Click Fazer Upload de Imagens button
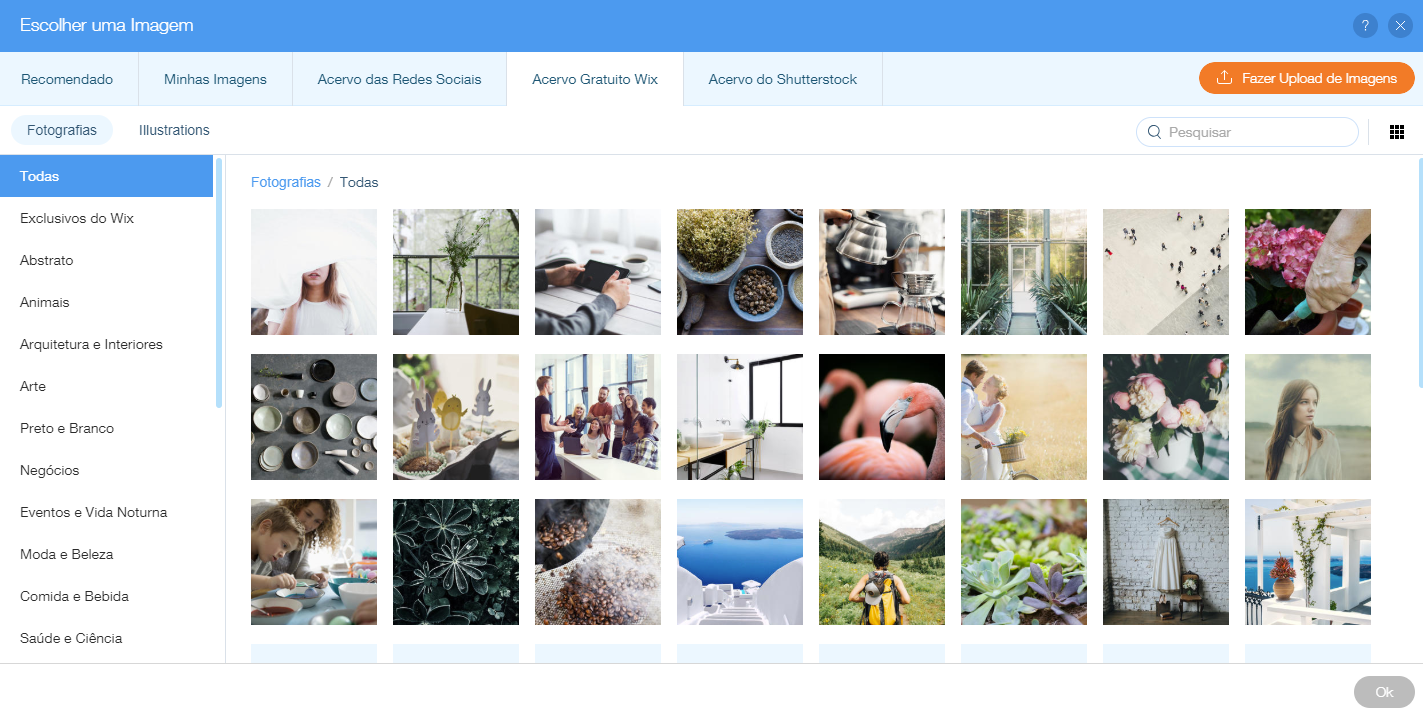1423x711 pixels. pos(1307,78)
